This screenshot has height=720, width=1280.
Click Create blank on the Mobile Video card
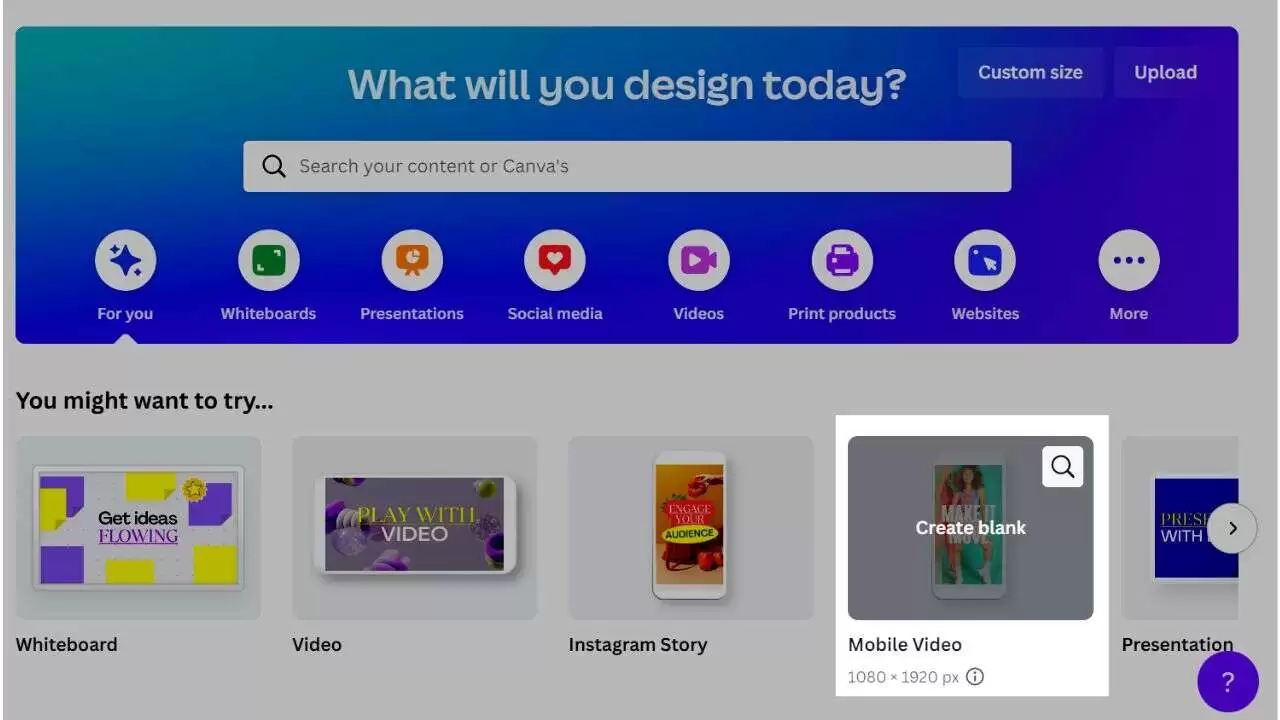[x=970, y=528]
